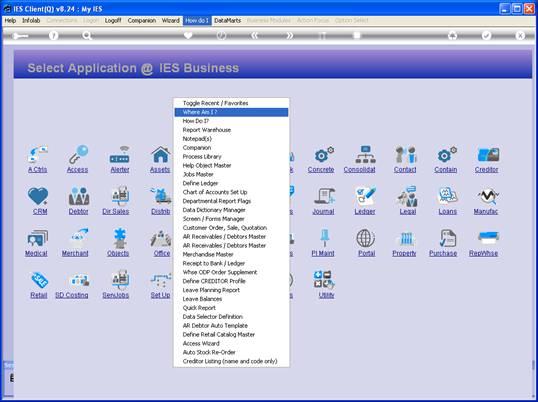Click the Debtor people icon

click(x=79, y=196)
